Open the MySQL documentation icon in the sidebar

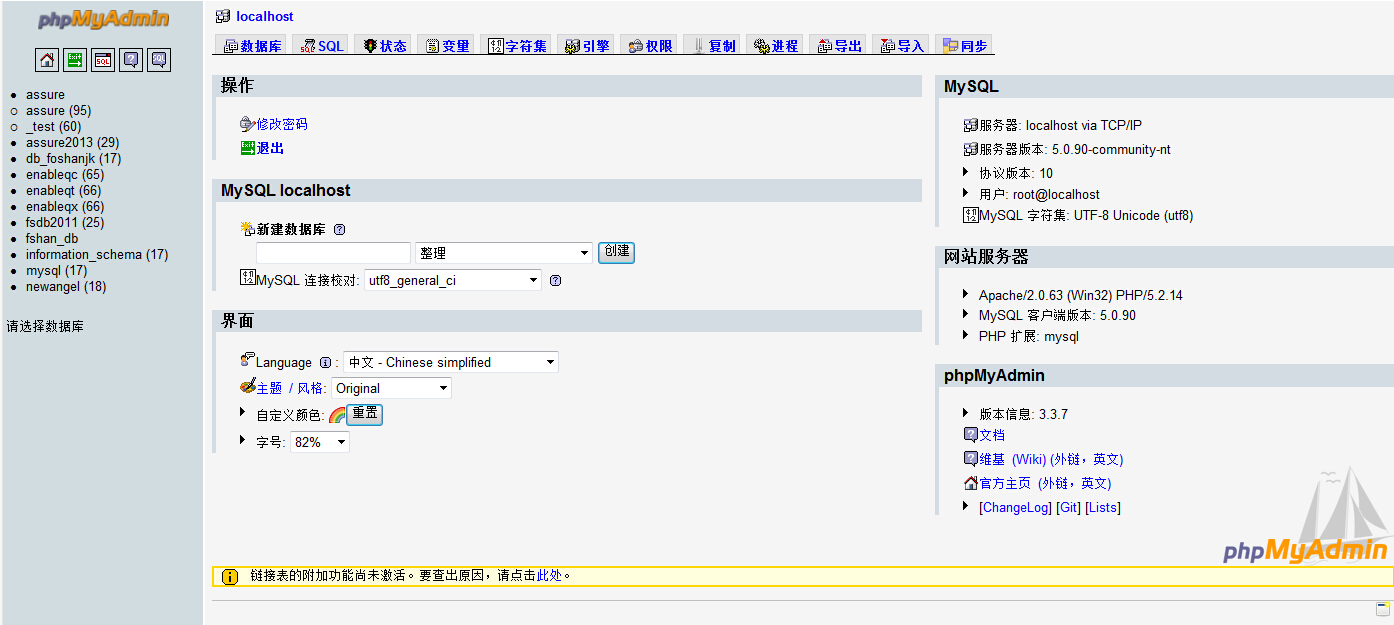[159, 60]
